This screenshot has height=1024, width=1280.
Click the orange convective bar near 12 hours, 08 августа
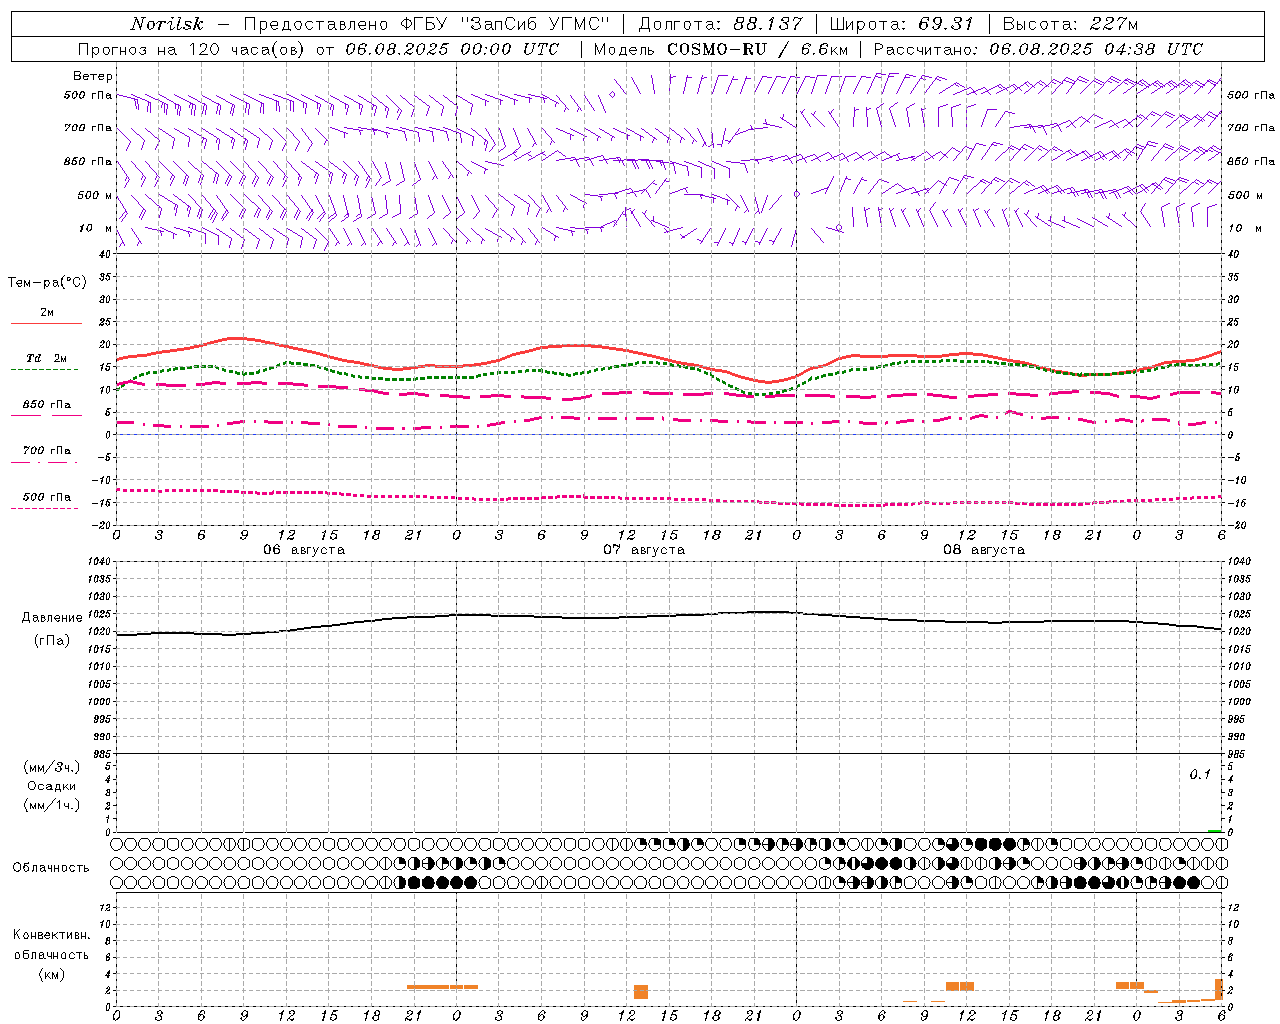coord(960,986)
